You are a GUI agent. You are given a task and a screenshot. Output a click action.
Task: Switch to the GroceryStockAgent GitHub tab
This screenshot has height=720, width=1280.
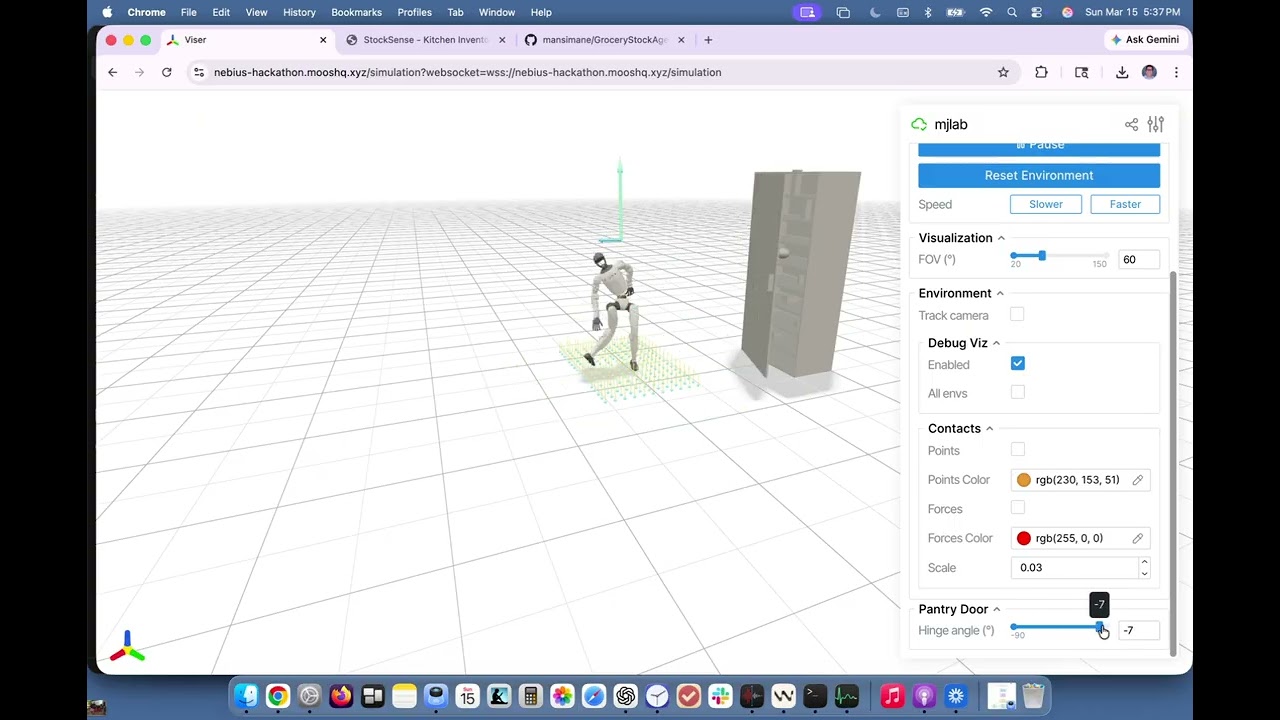604,40
